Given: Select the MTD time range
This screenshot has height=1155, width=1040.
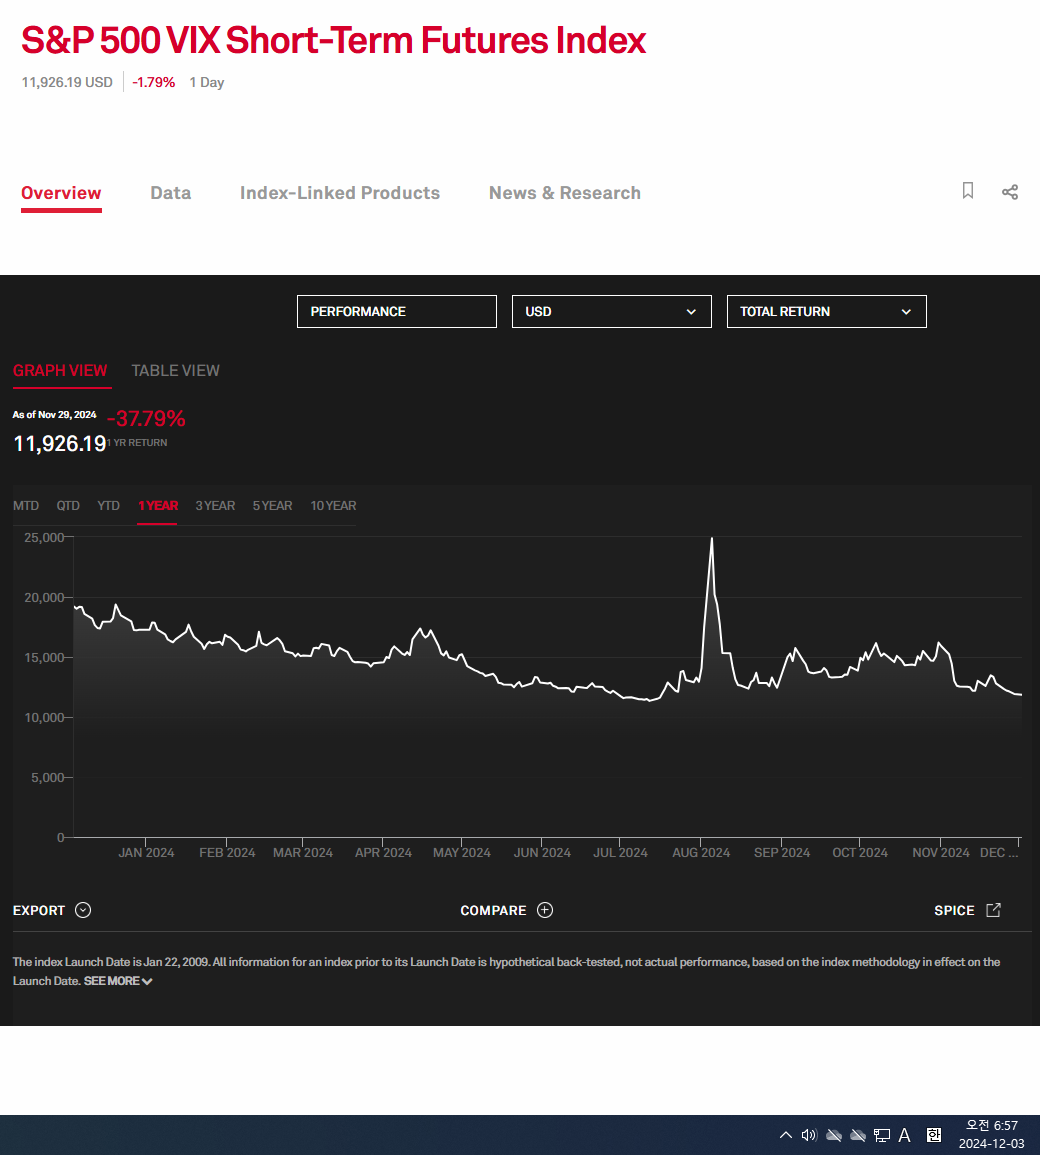Looking at the screenshot, I should (26, 505).
